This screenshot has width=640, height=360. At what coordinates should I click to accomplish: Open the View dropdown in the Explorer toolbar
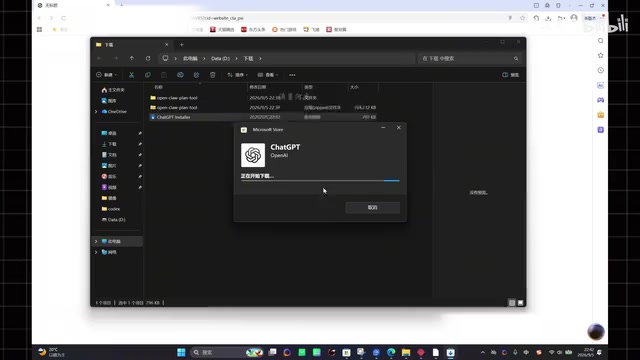point(268,75)
